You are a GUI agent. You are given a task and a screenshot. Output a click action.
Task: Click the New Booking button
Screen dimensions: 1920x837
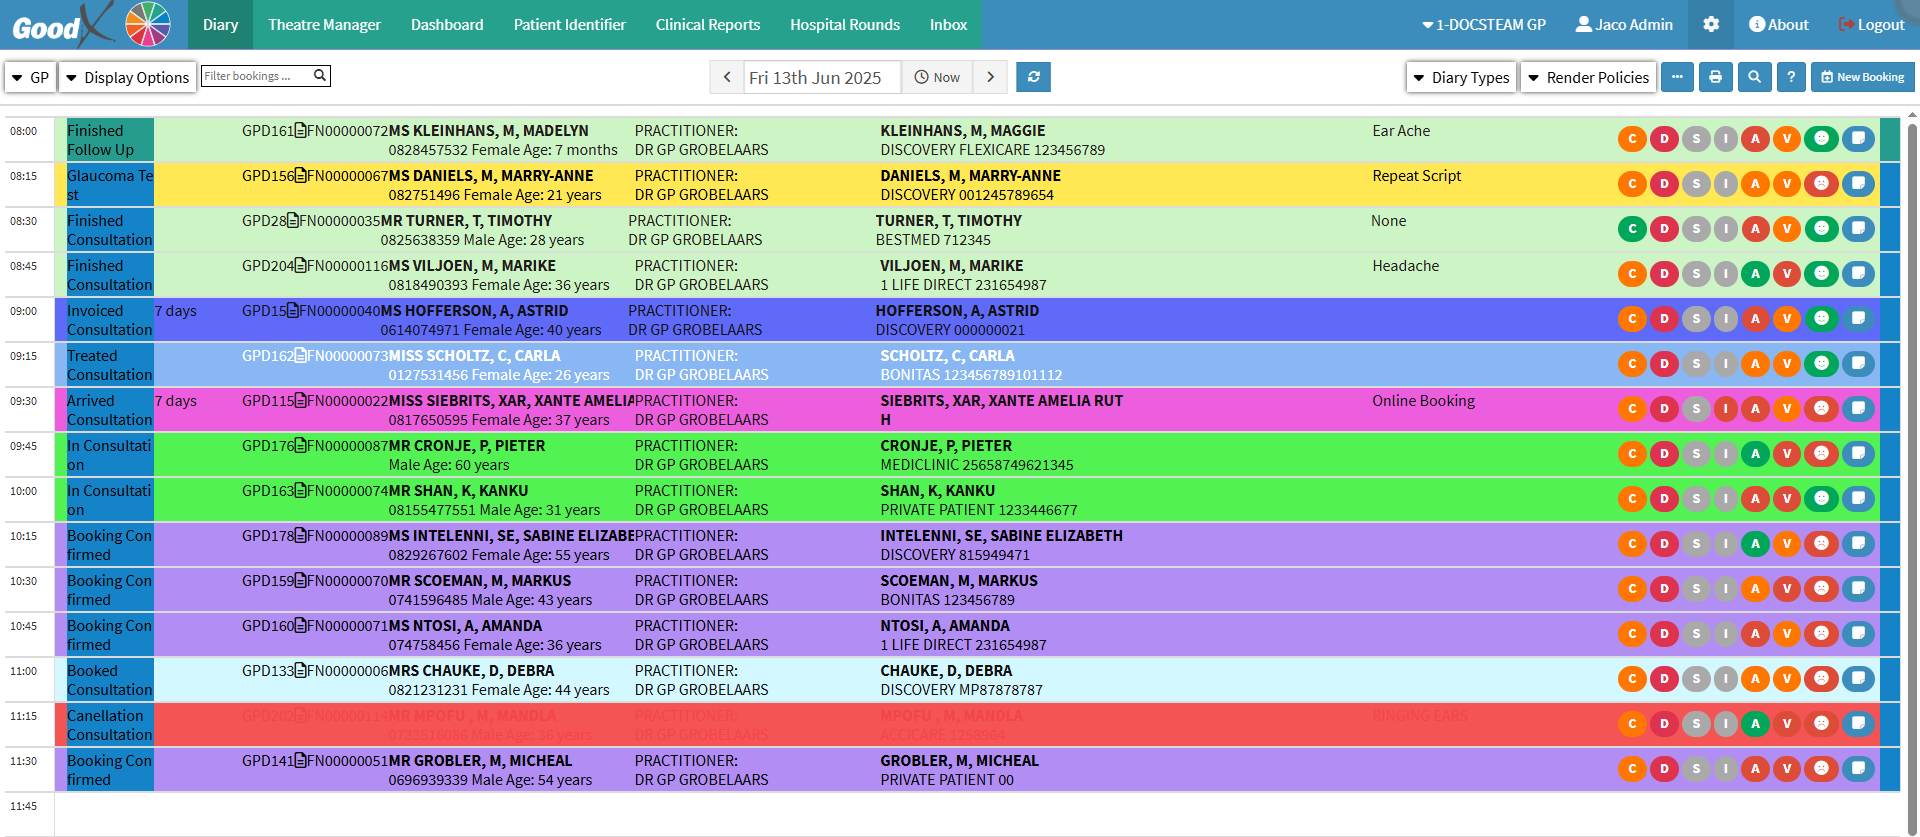point(1862,77)
